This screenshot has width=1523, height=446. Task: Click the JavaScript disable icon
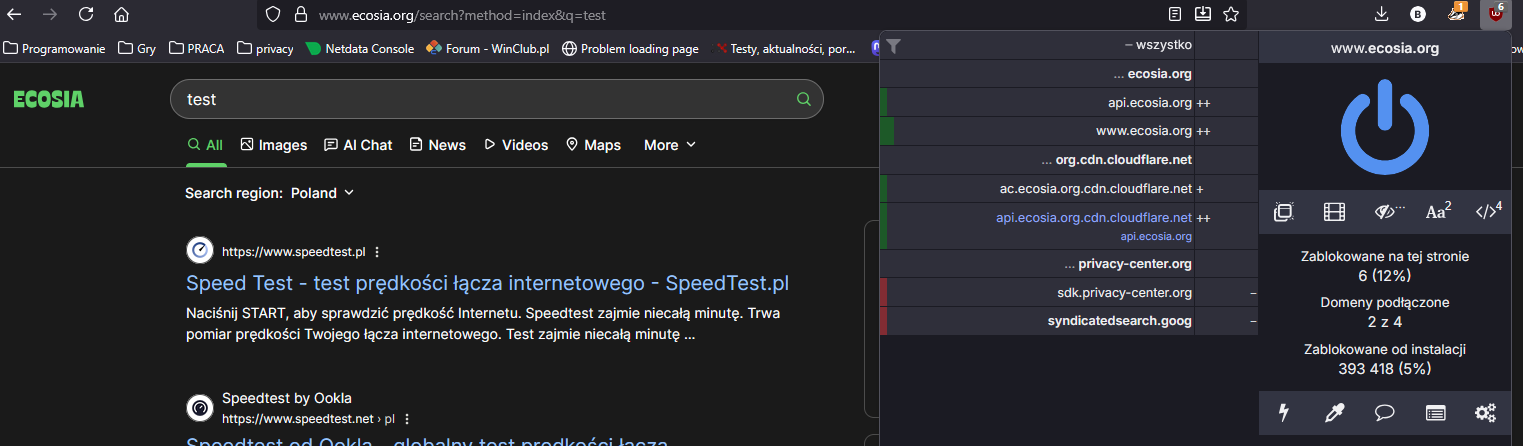pyautogui.click(x=1488, y=212)
